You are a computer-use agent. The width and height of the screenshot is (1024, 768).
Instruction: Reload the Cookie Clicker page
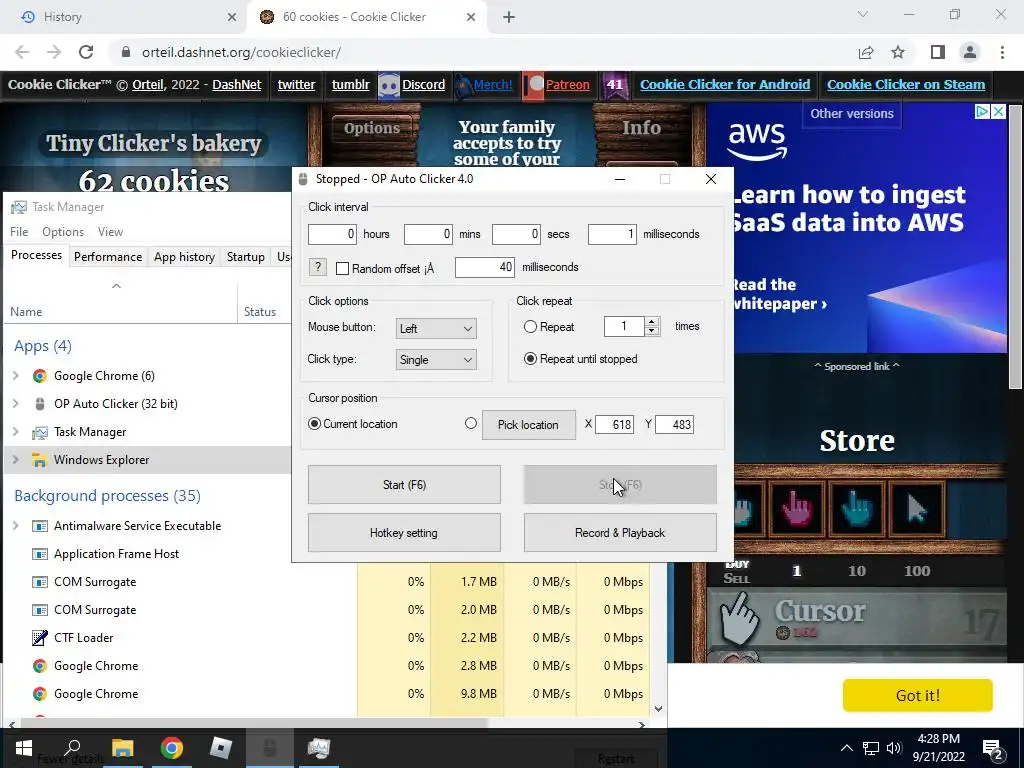point(86,52)
